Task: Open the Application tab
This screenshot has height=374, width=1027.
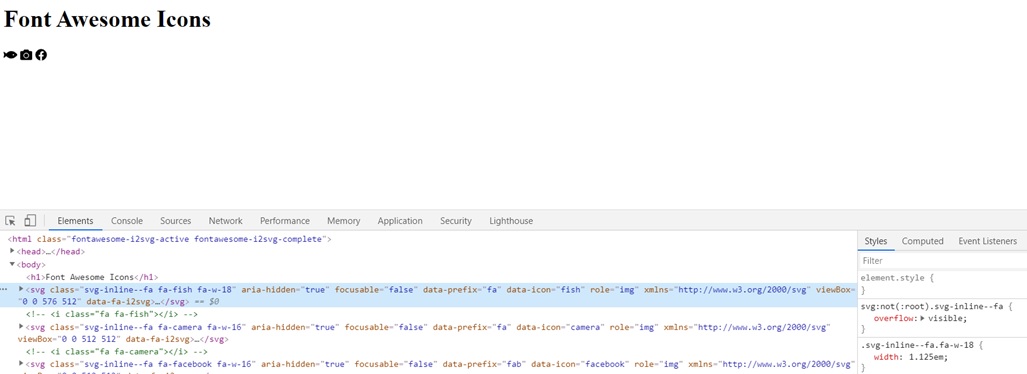Action: point(400,221)
